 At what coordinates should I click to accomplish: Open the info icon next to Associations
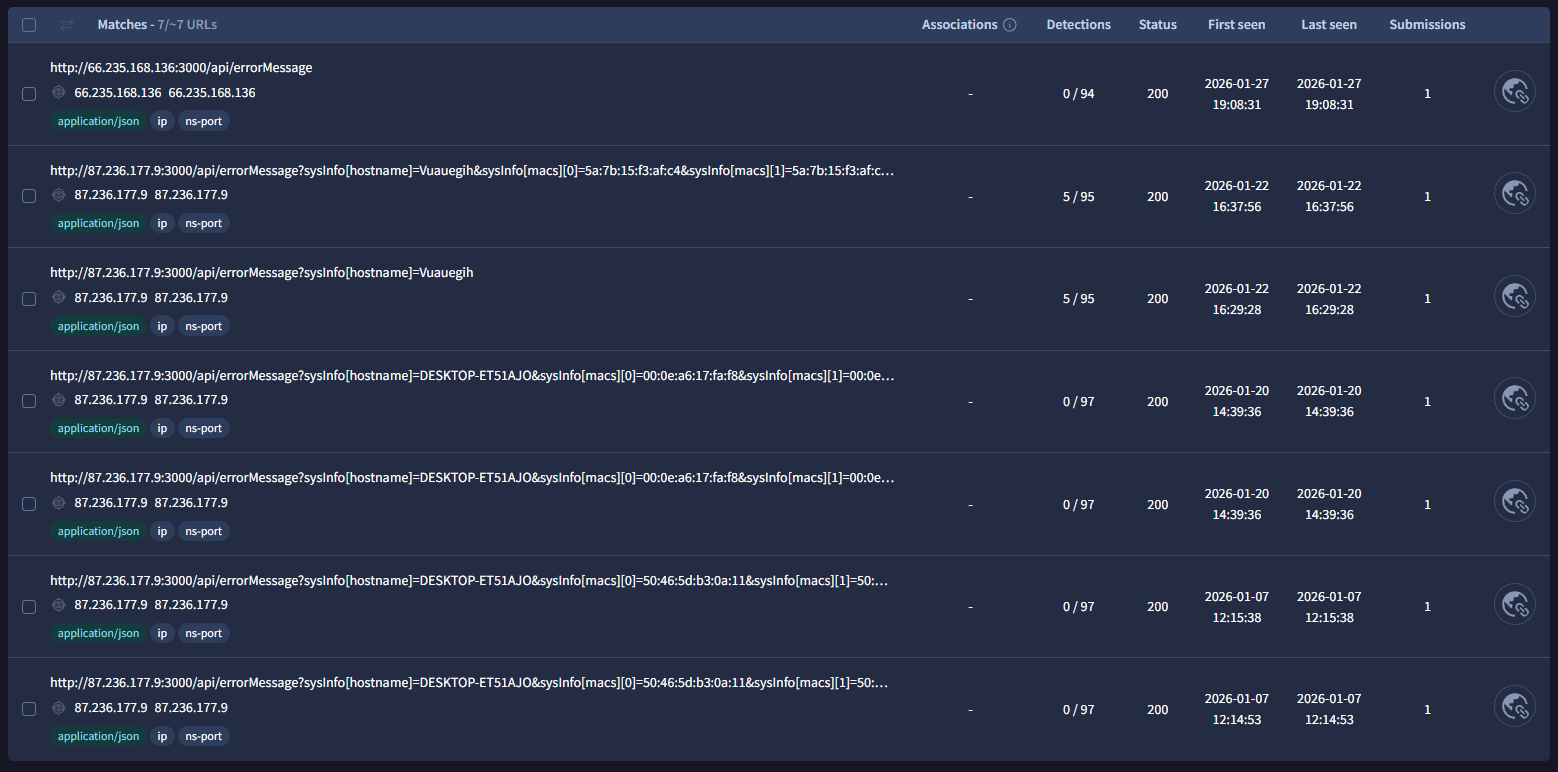tap(1010, 24)
